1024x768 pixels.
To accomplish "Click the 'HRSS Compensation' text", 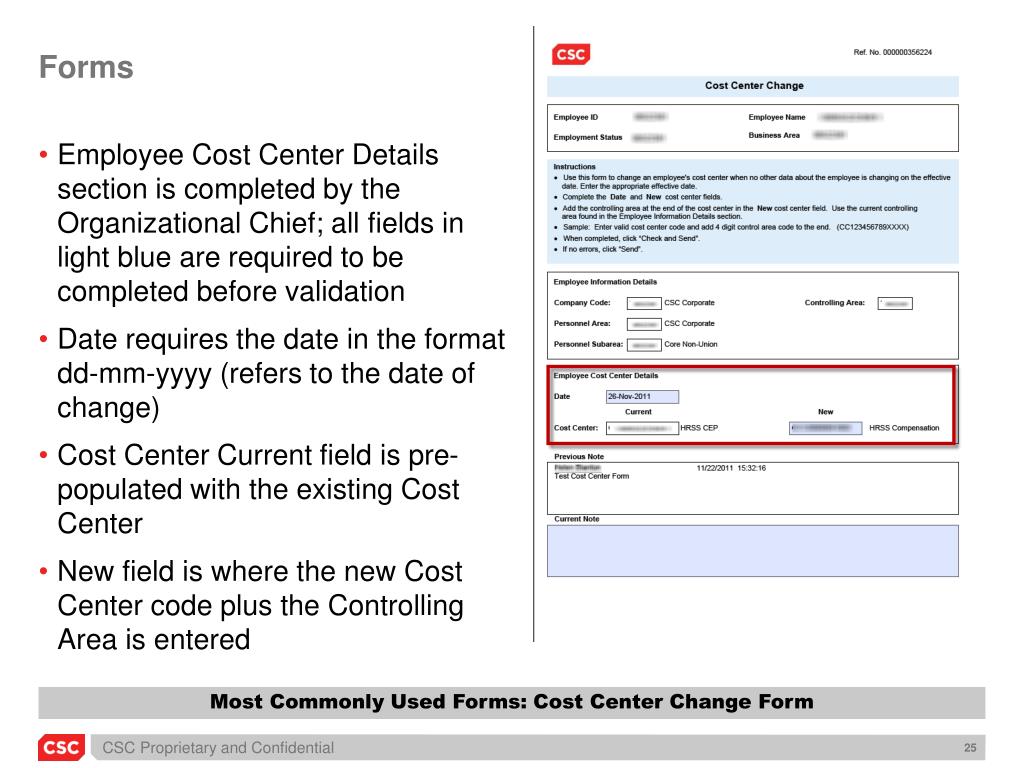I will [904, 428].
